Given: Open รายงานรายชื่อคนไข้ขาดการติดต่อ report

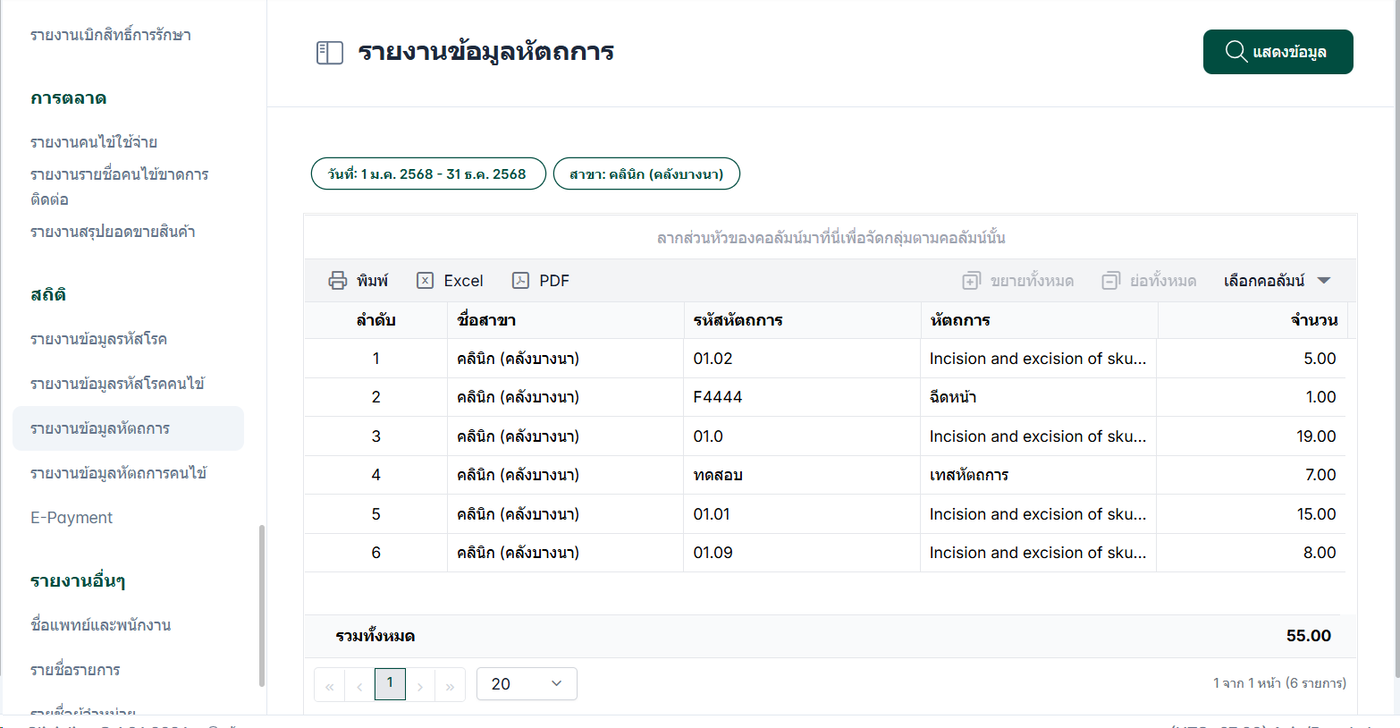Looking at the screenshot, I should [x=119, y=187].
